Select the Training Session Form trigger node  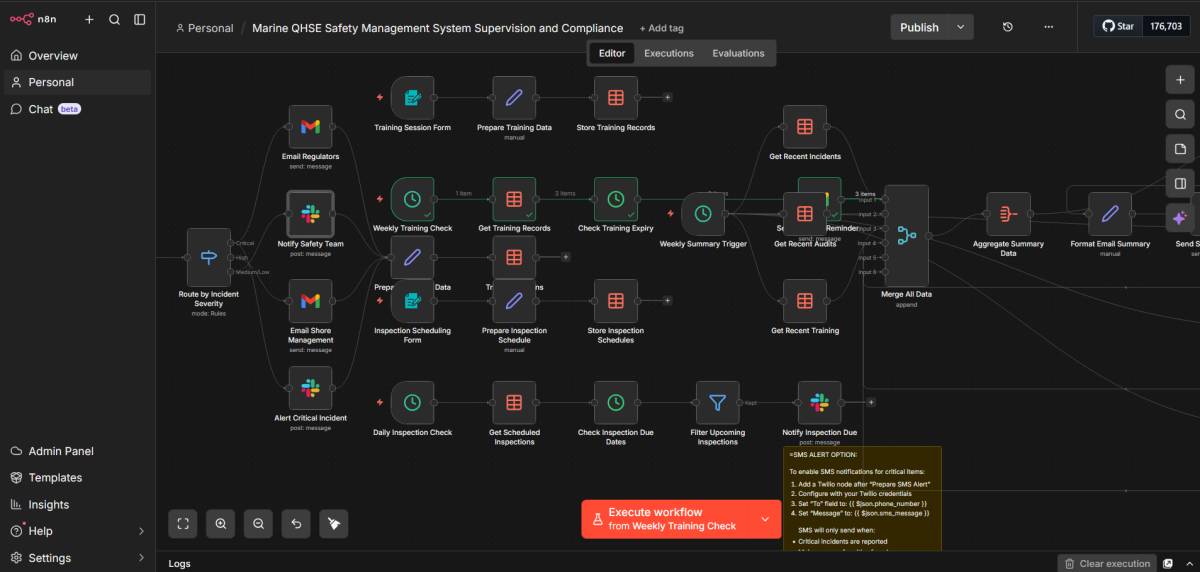tap(412, 98)
